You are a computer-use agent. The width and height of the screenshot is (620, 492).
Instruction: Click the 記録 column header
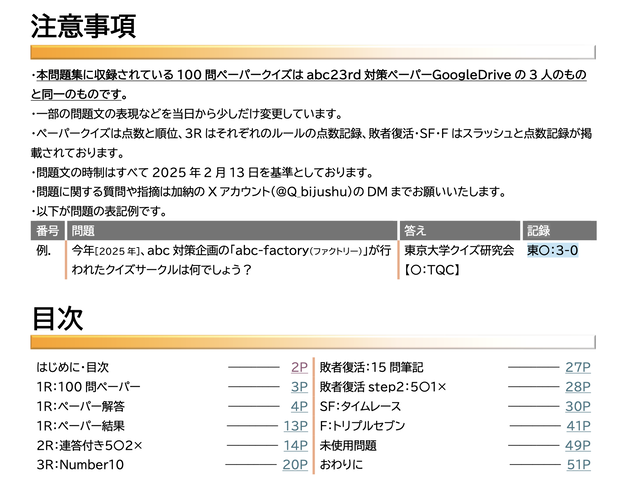[560, 231]
